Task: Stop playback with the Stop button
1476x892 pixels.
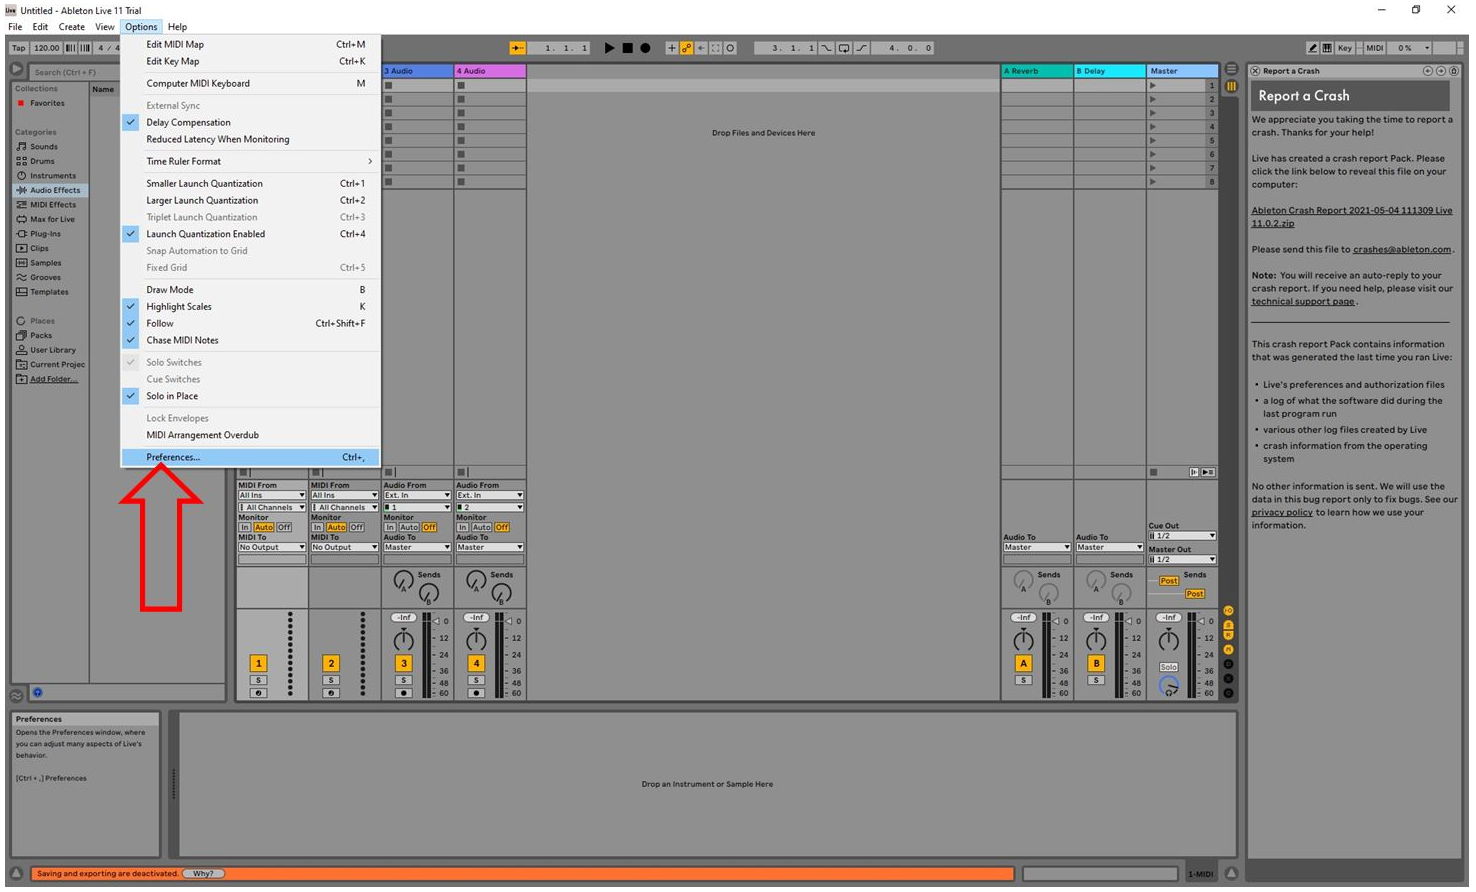Action: (627, 48)
